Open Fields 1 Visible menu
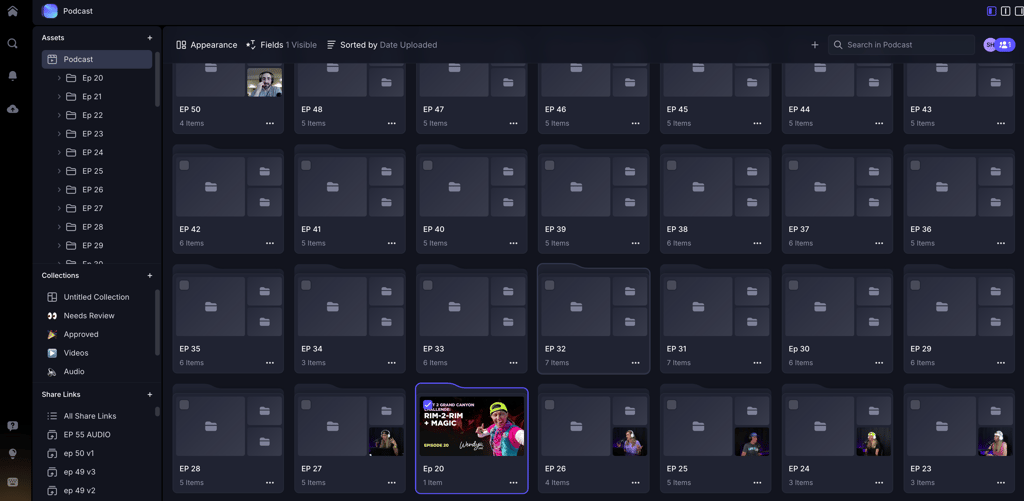 click(x=281, y=45)
